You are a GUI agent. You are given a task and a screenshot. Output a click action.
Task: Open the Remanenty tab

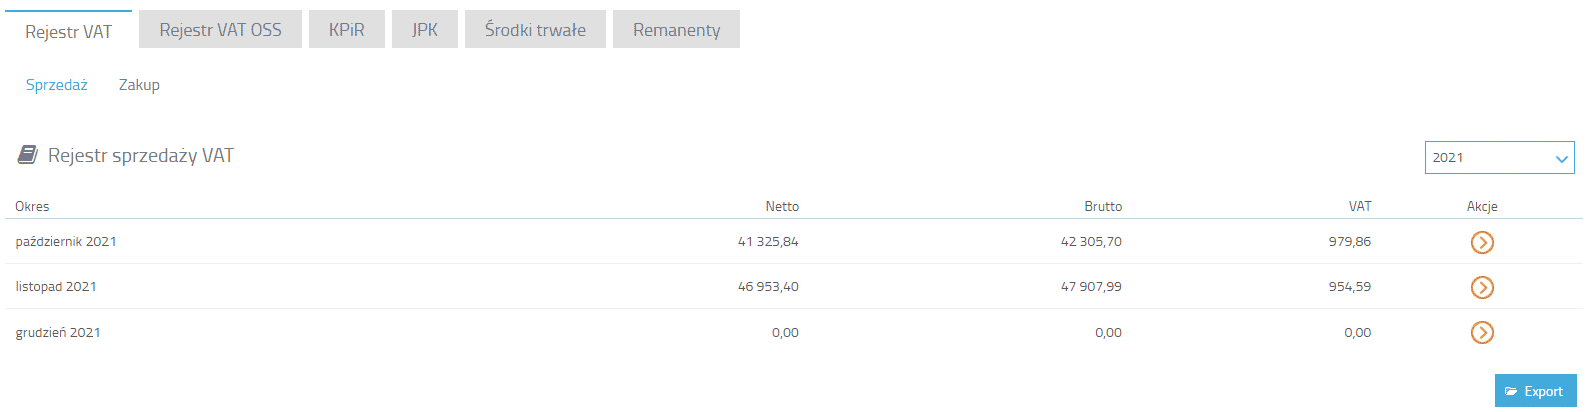676,29
